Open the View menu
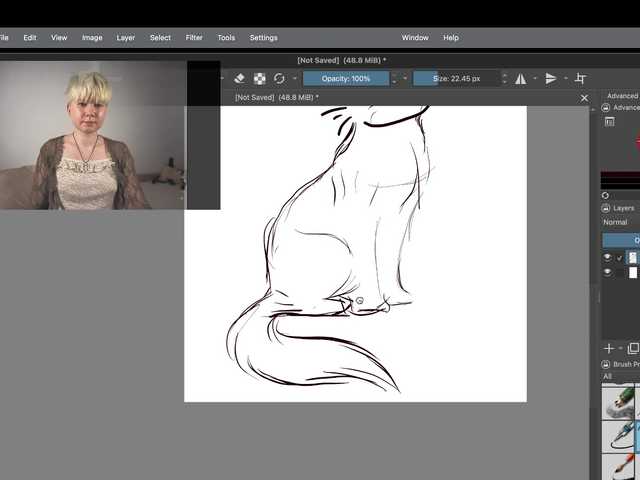Viewport: 640px width, 480px height. 59,38
